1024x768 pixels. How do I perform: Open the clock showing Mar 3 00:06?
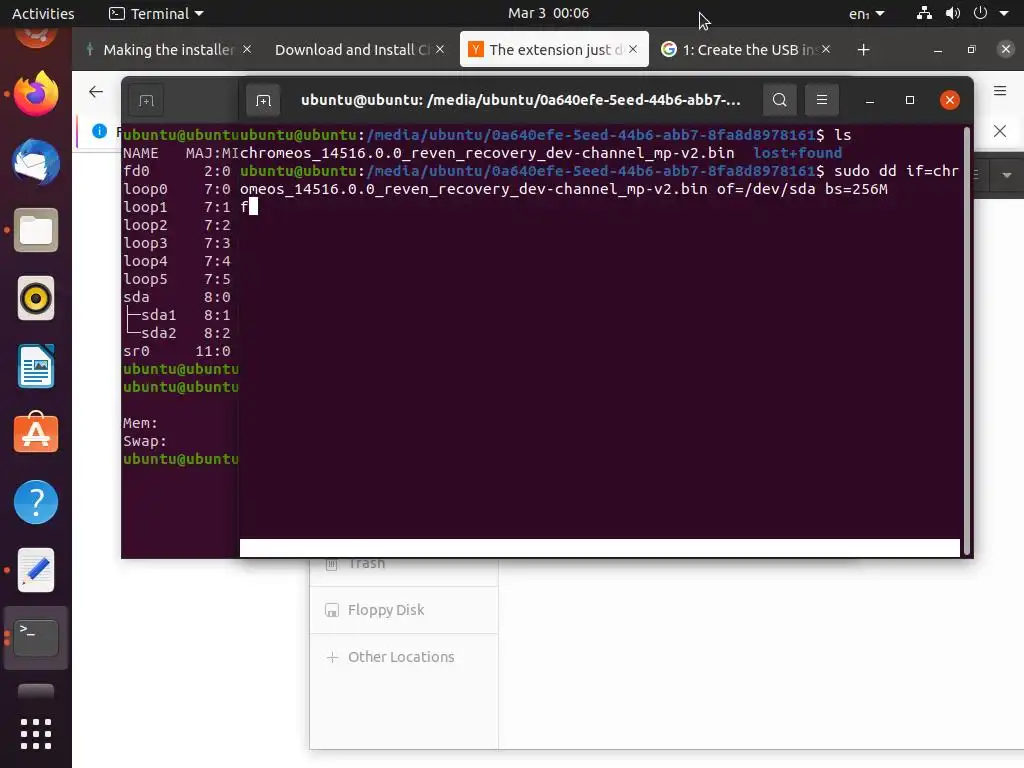549,13
